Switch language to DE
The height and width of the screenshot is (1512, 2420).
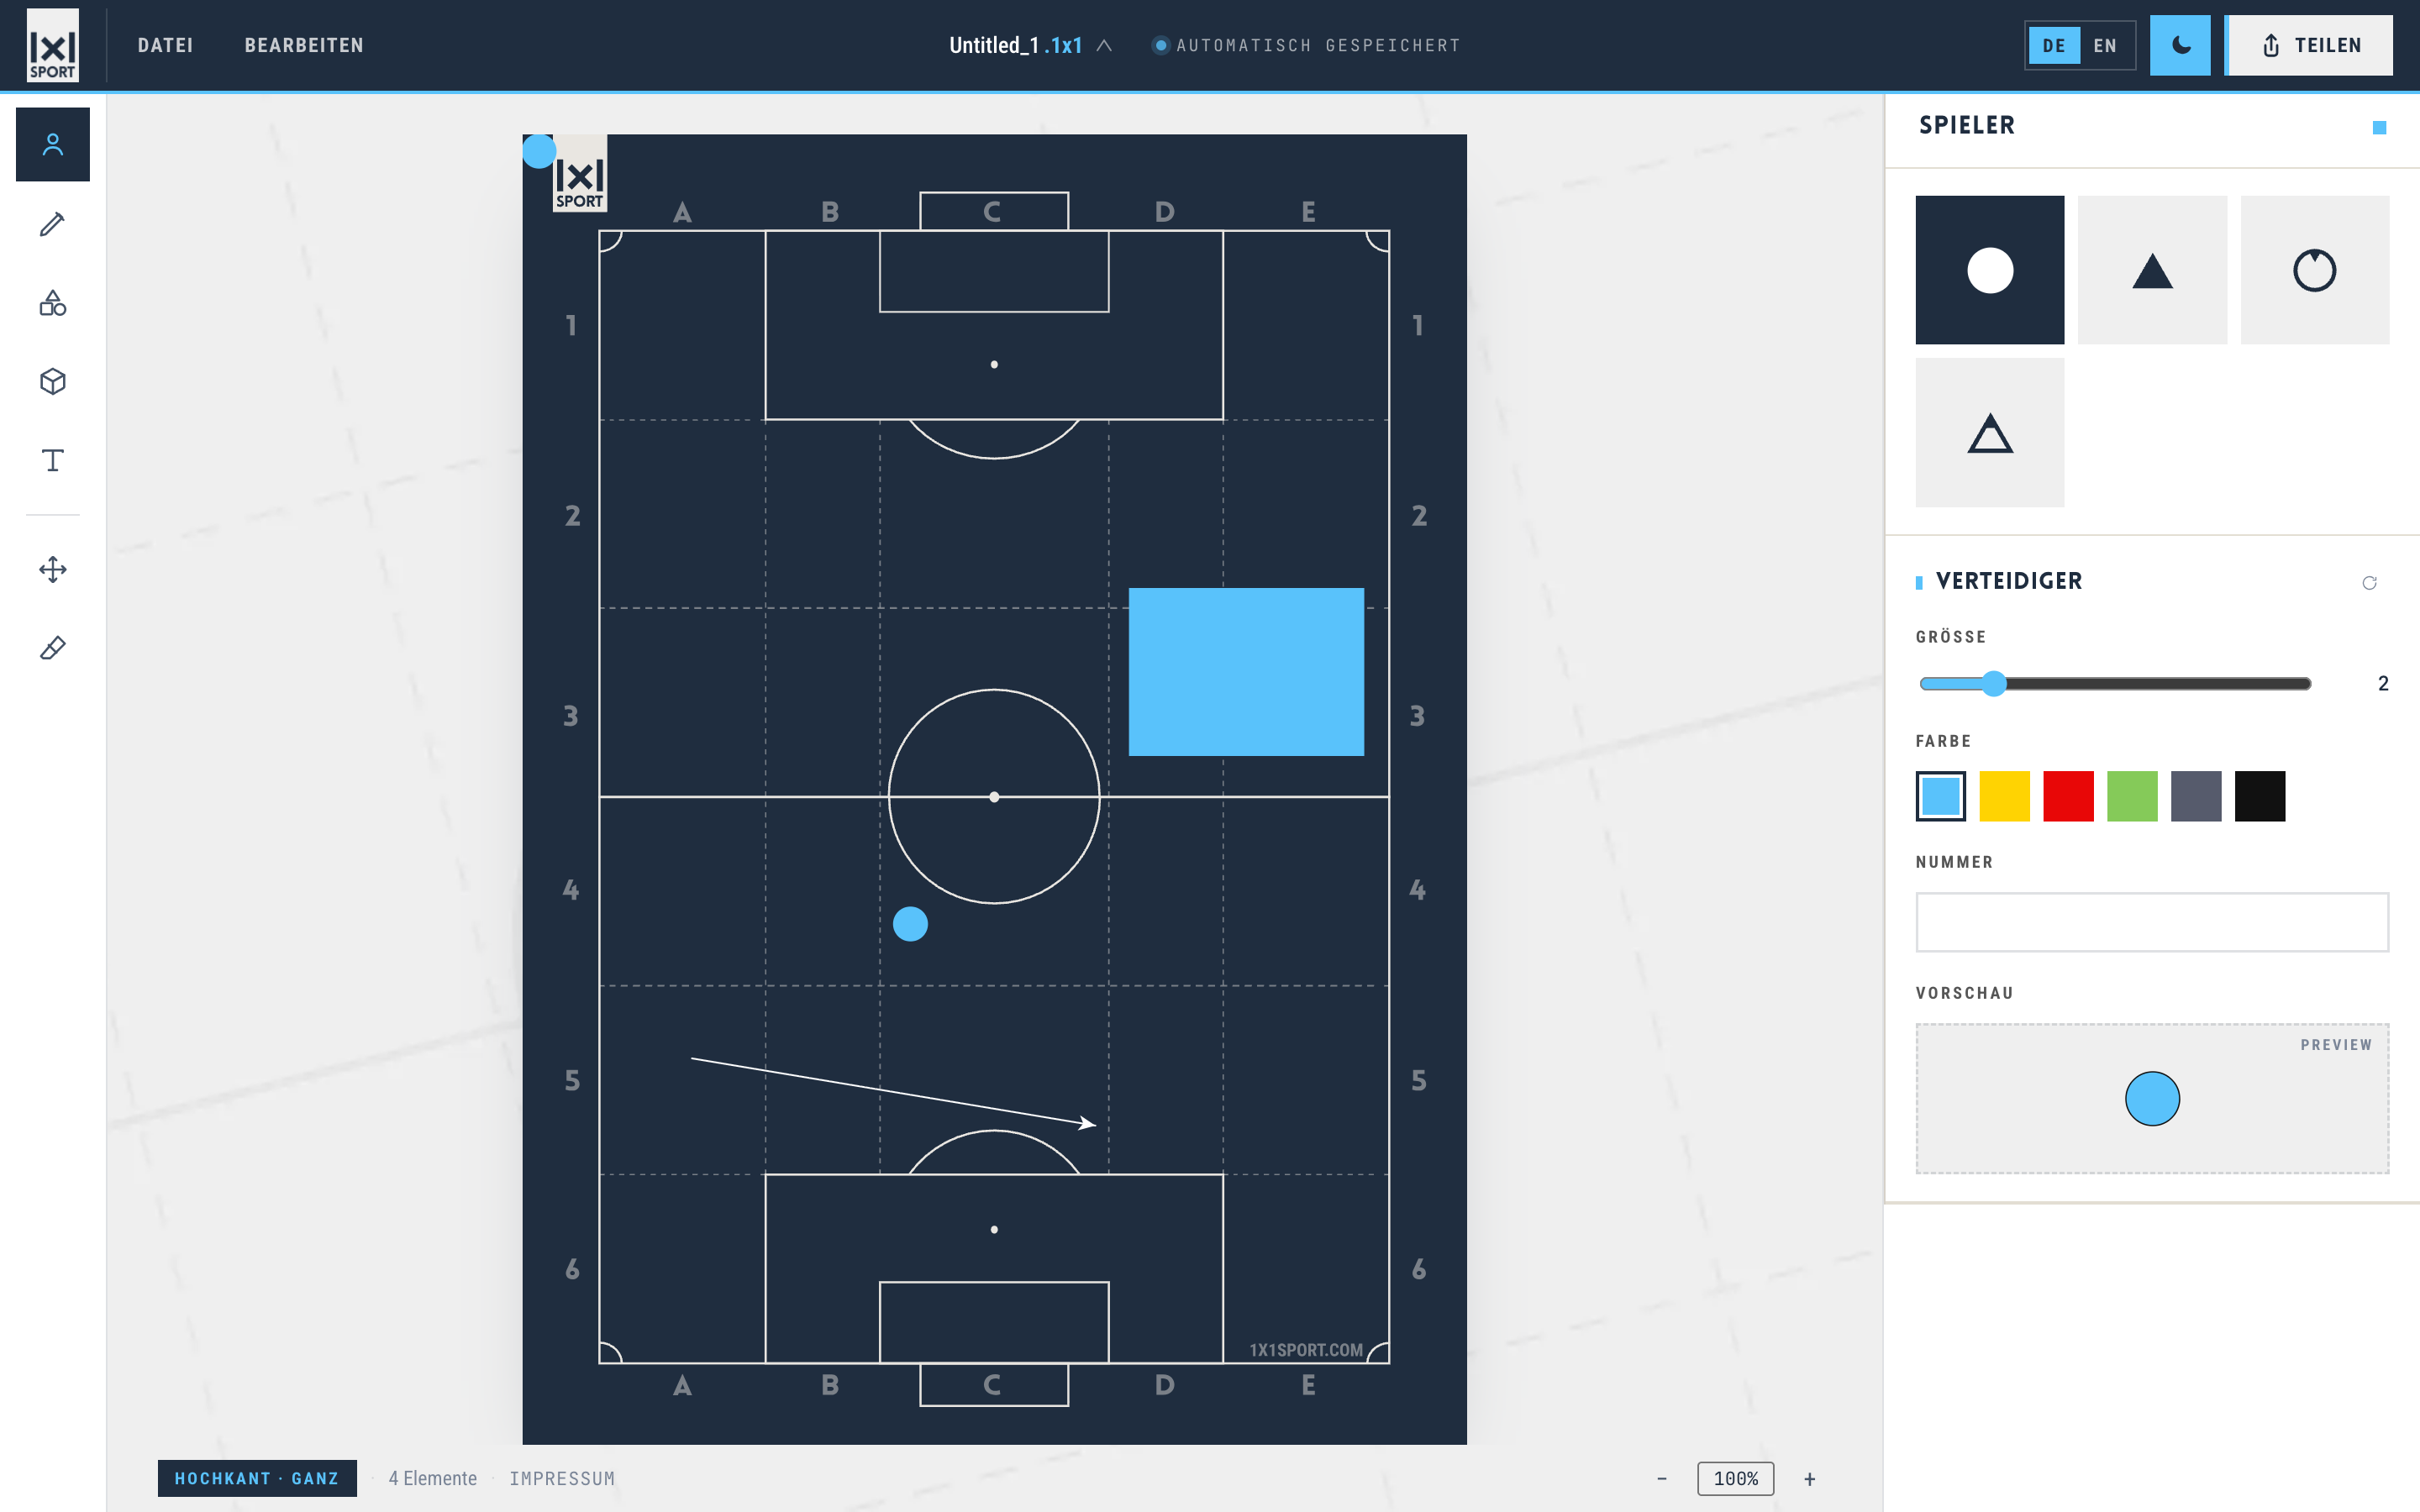pyautogui.click(x=2054, y=45)
